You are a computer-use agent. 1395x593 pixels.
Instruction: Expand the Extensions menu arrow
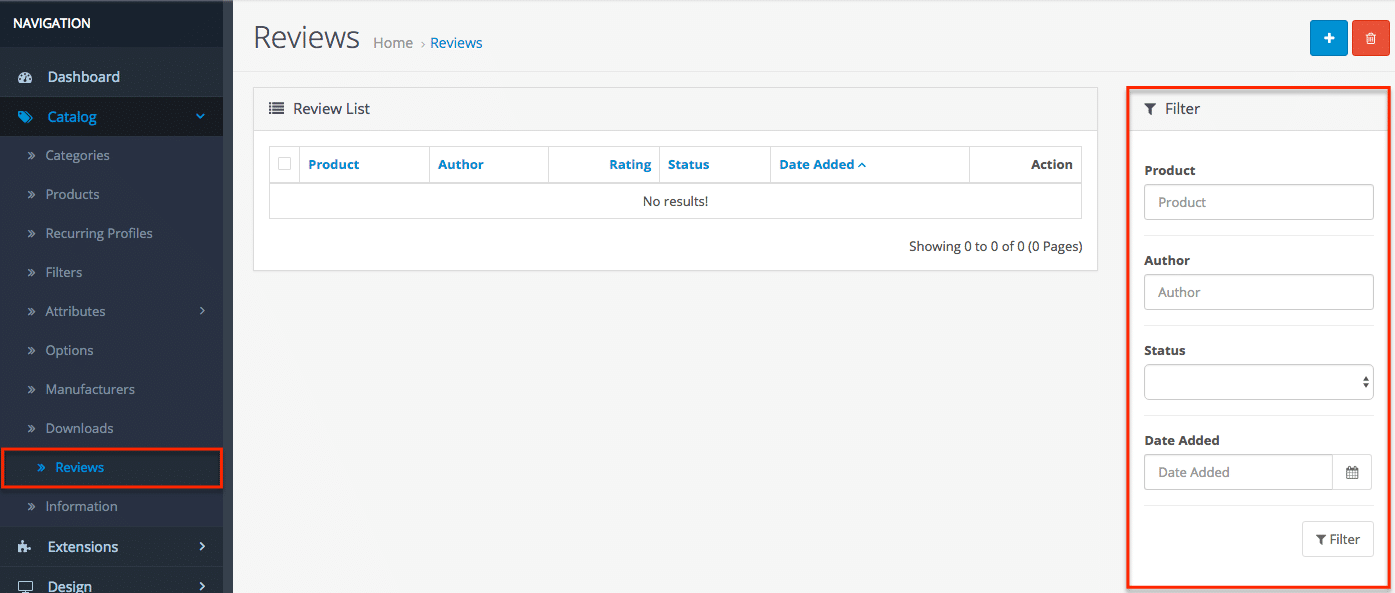(x=202, y=547)
